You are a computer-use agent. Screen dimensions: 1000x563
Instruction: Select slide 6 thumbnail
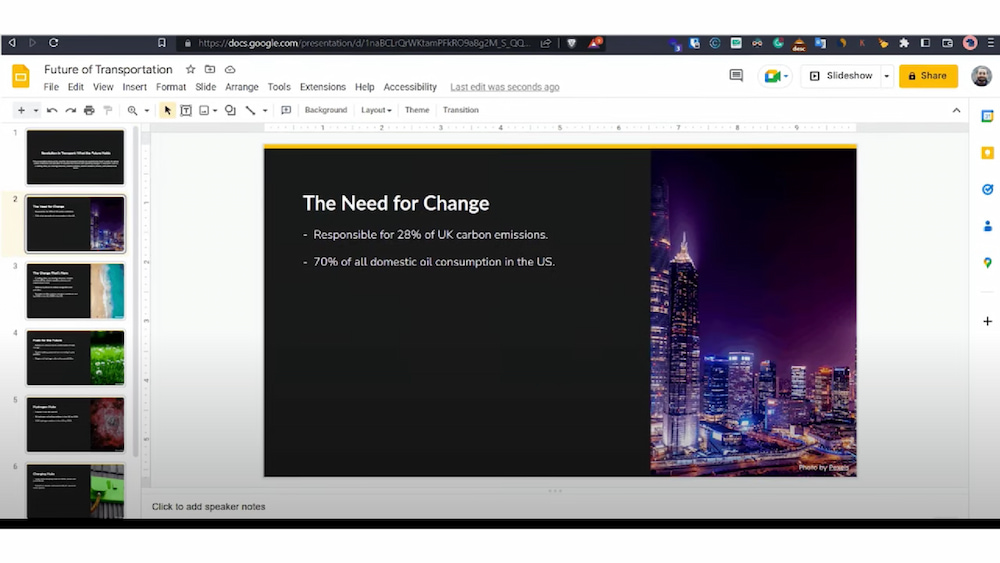coord(75,491)
